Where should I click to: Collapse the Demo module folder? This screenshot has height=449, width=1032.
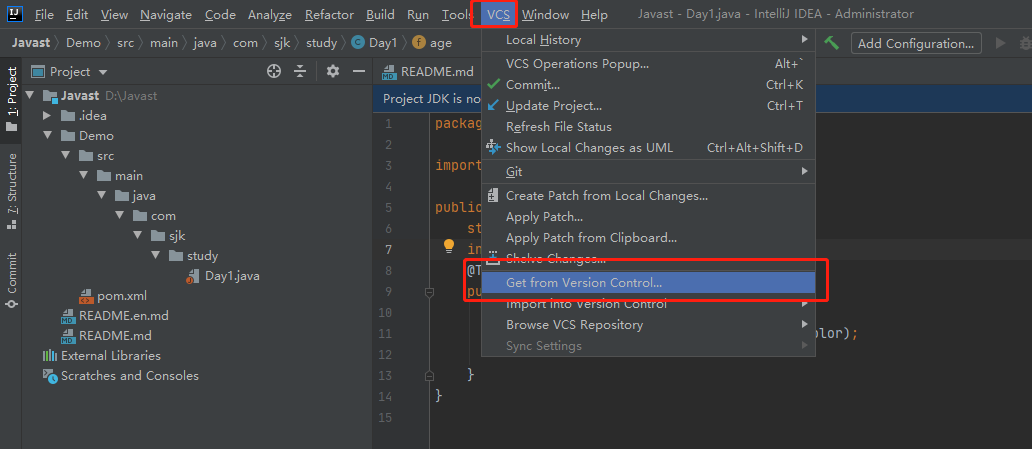point(47,136)
